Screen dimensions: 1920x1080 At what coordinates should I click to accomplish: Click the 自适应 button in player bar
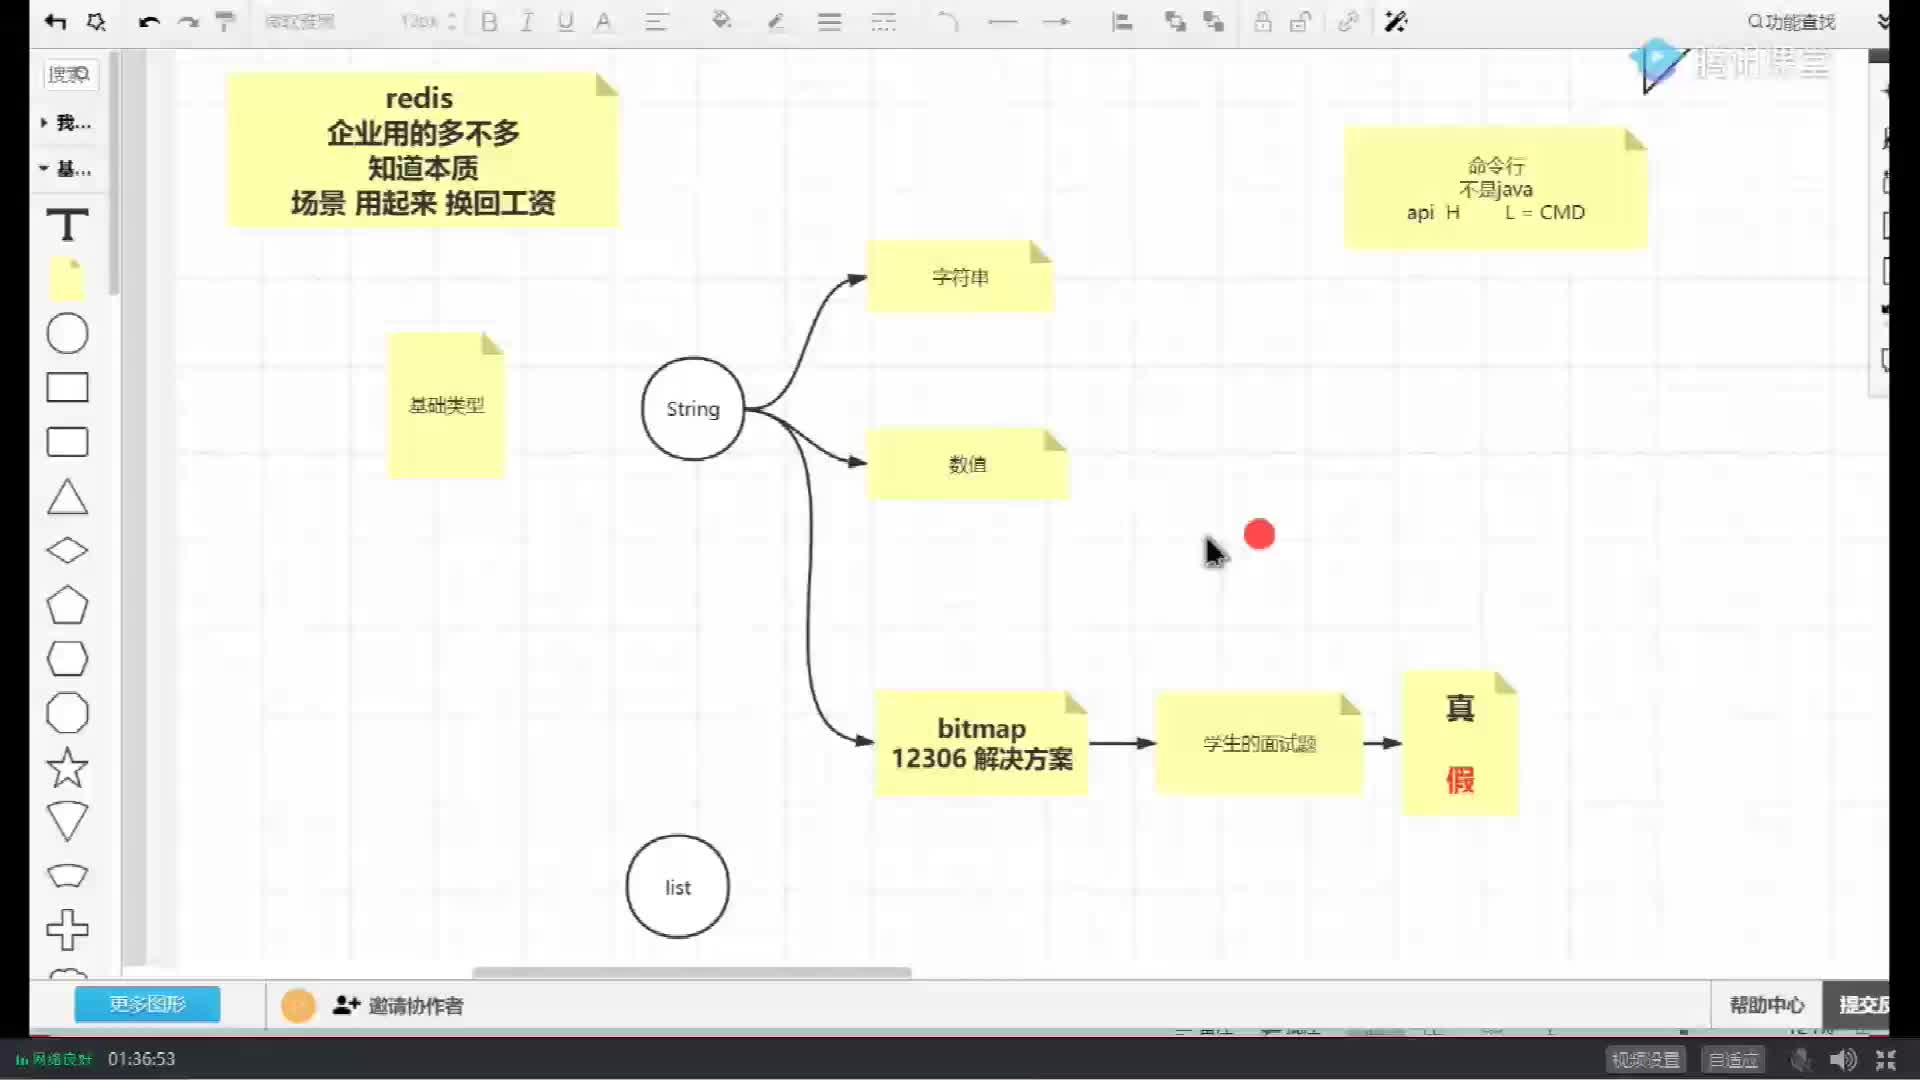[x=1733, y=1059]
